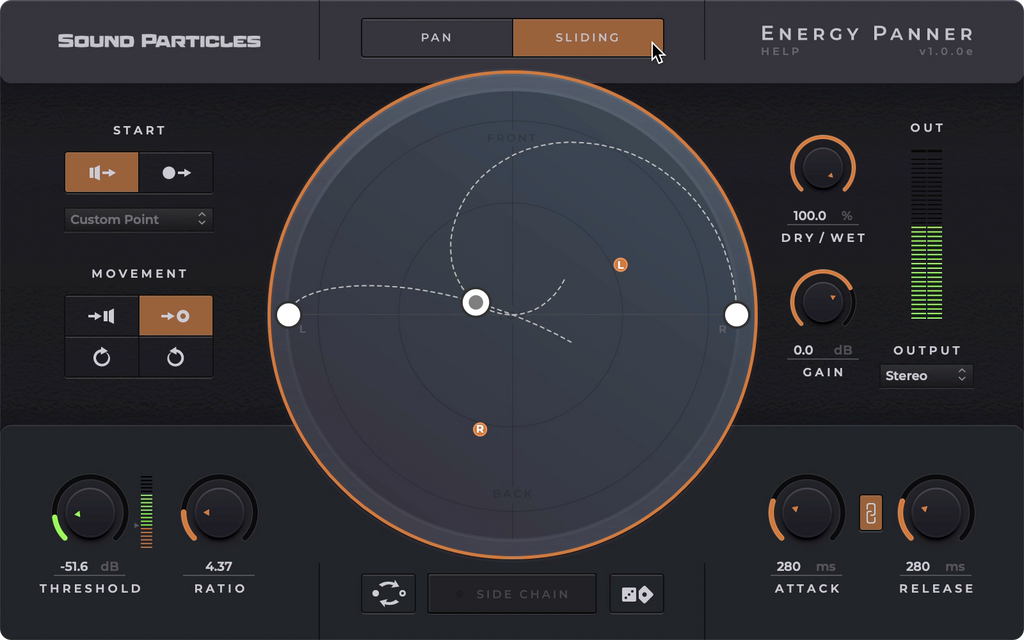The height and width of the screenshot is (640, 1024).
Task: Switch to the Sliding tab
Action: pos(587,38)
